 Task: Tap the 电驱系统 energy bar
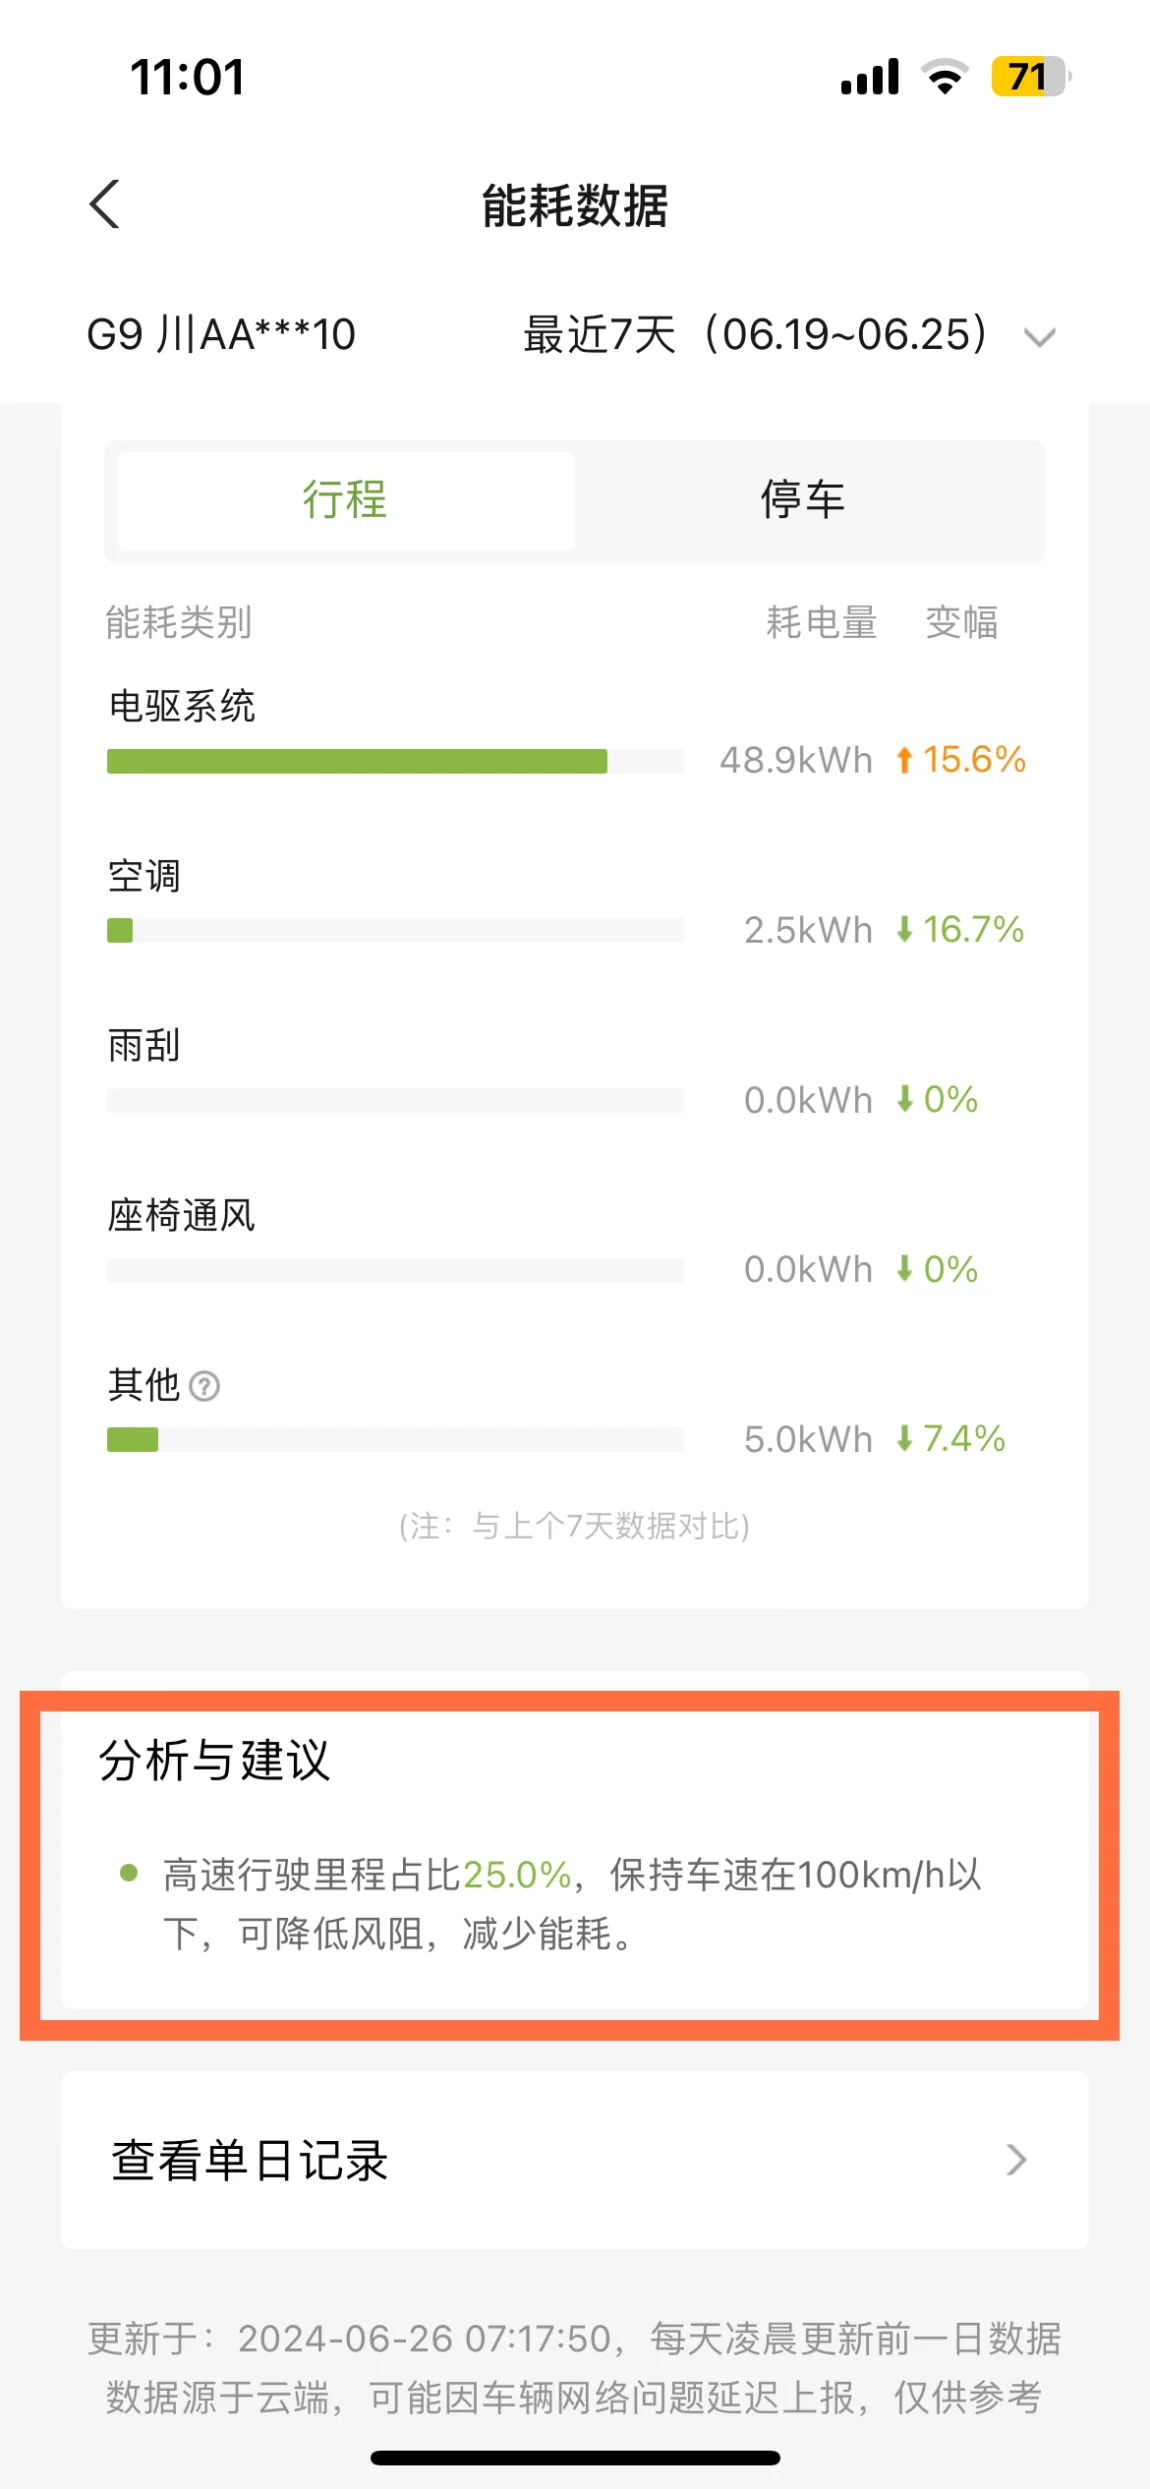click(x=395, y=761)
